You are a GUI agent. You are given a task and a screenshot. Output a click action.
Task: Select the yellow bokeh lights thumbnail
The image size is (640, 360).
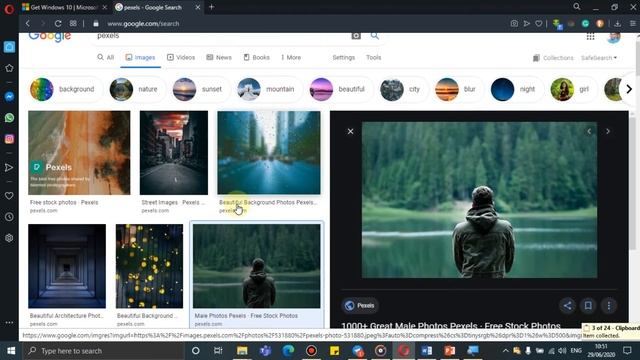click(149, 266)
